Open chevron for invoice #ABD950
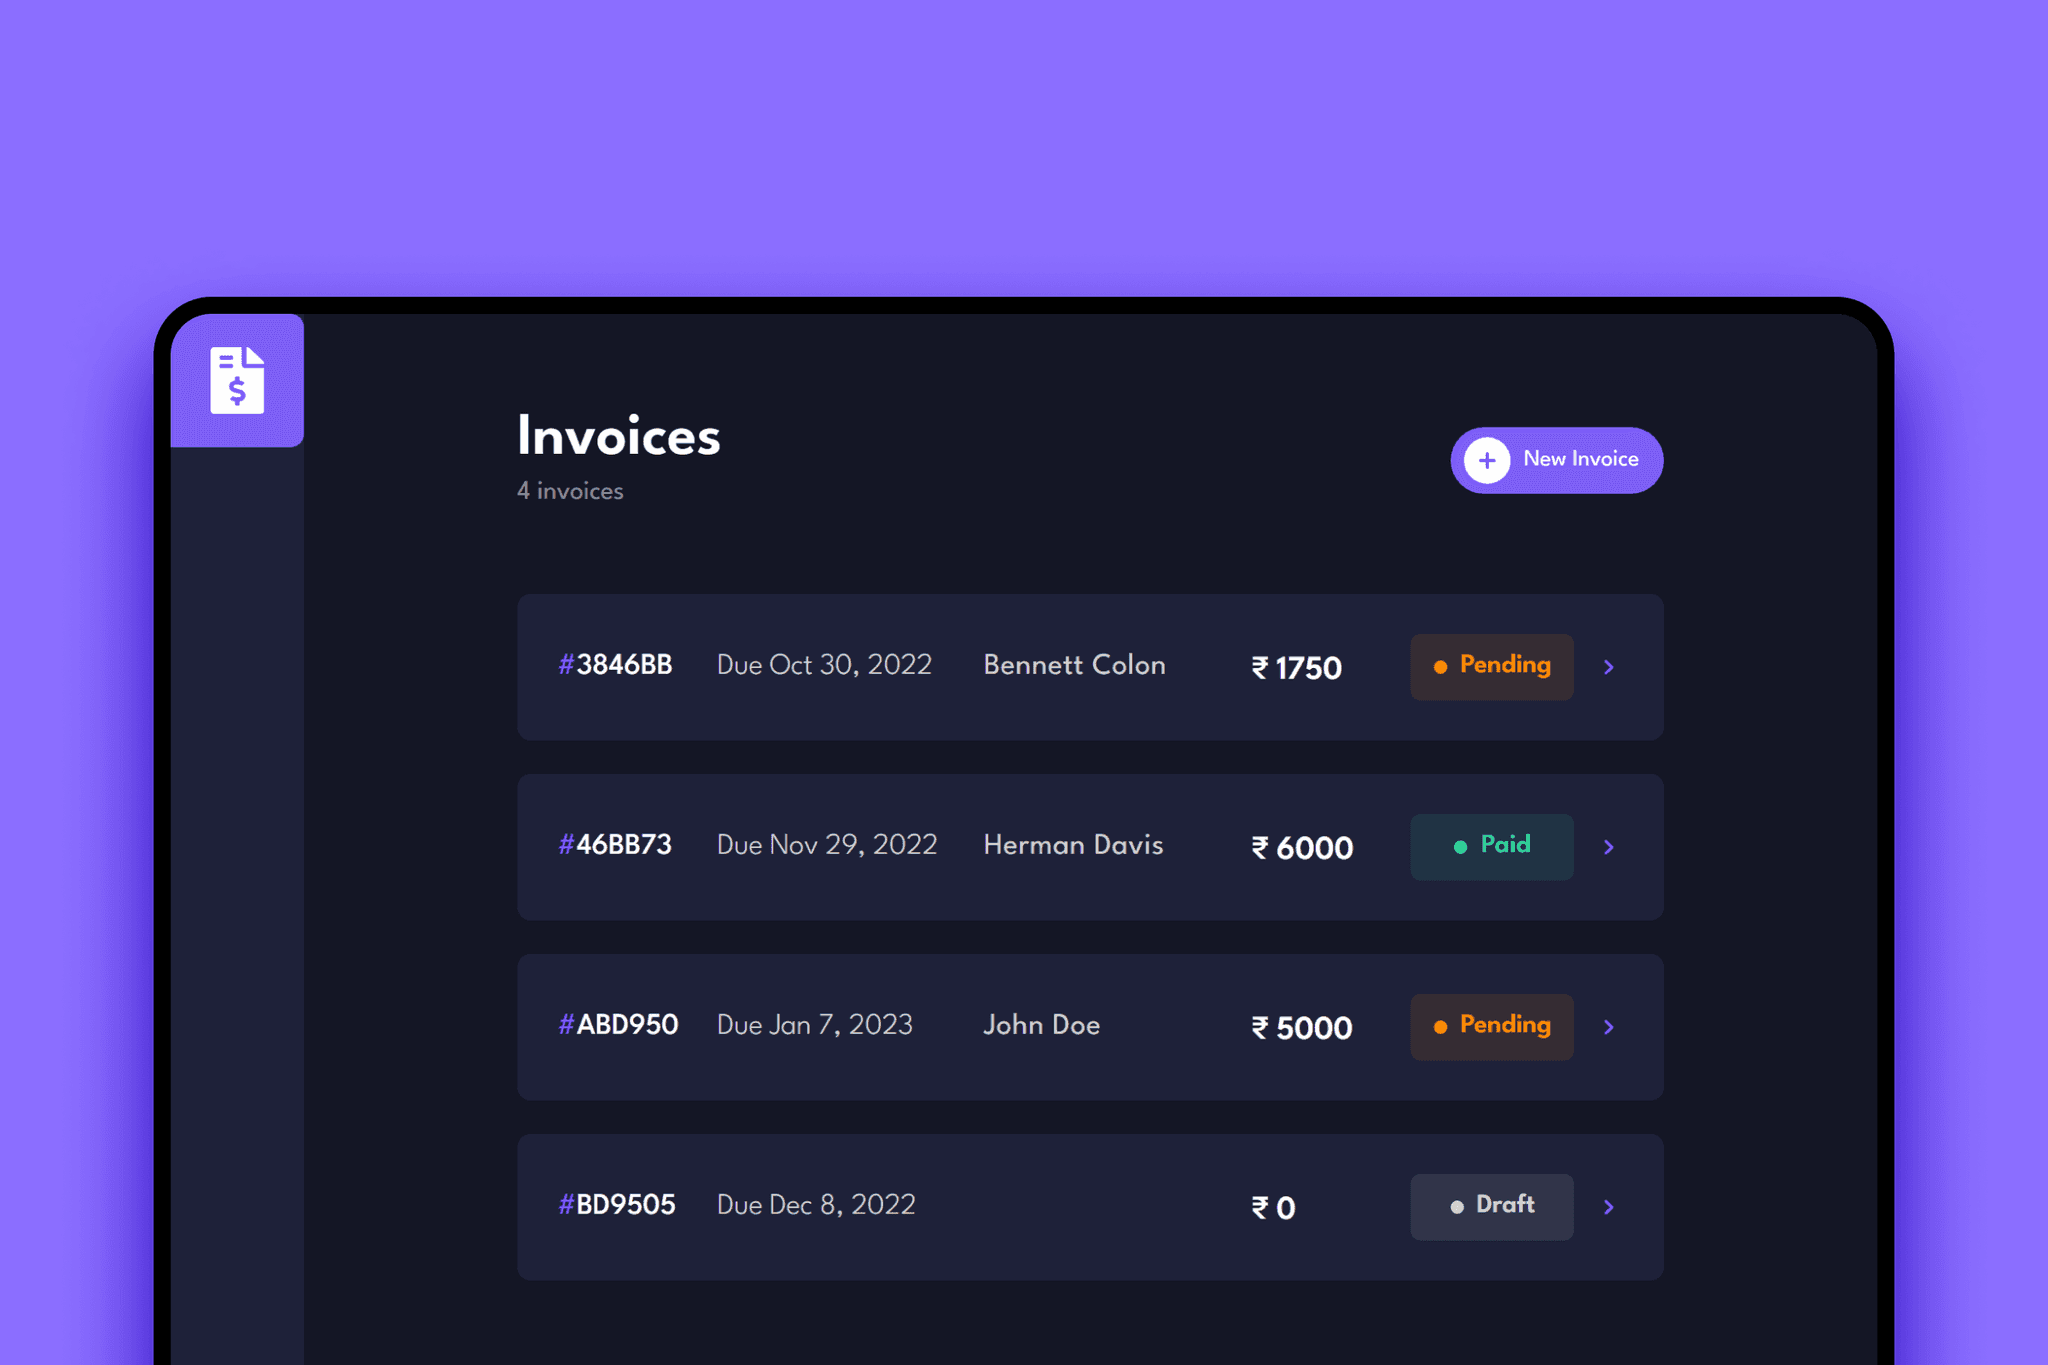 (x=1609, y=1027)
